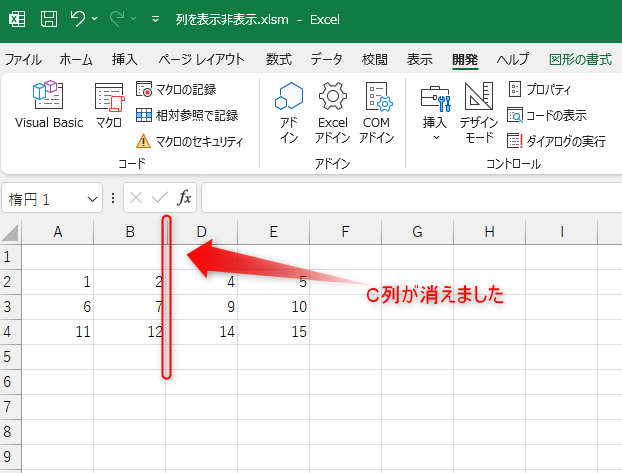Expand the Name Box dropdown arrow
Viewport: 622px width, 473px height.
coord(92,199)
